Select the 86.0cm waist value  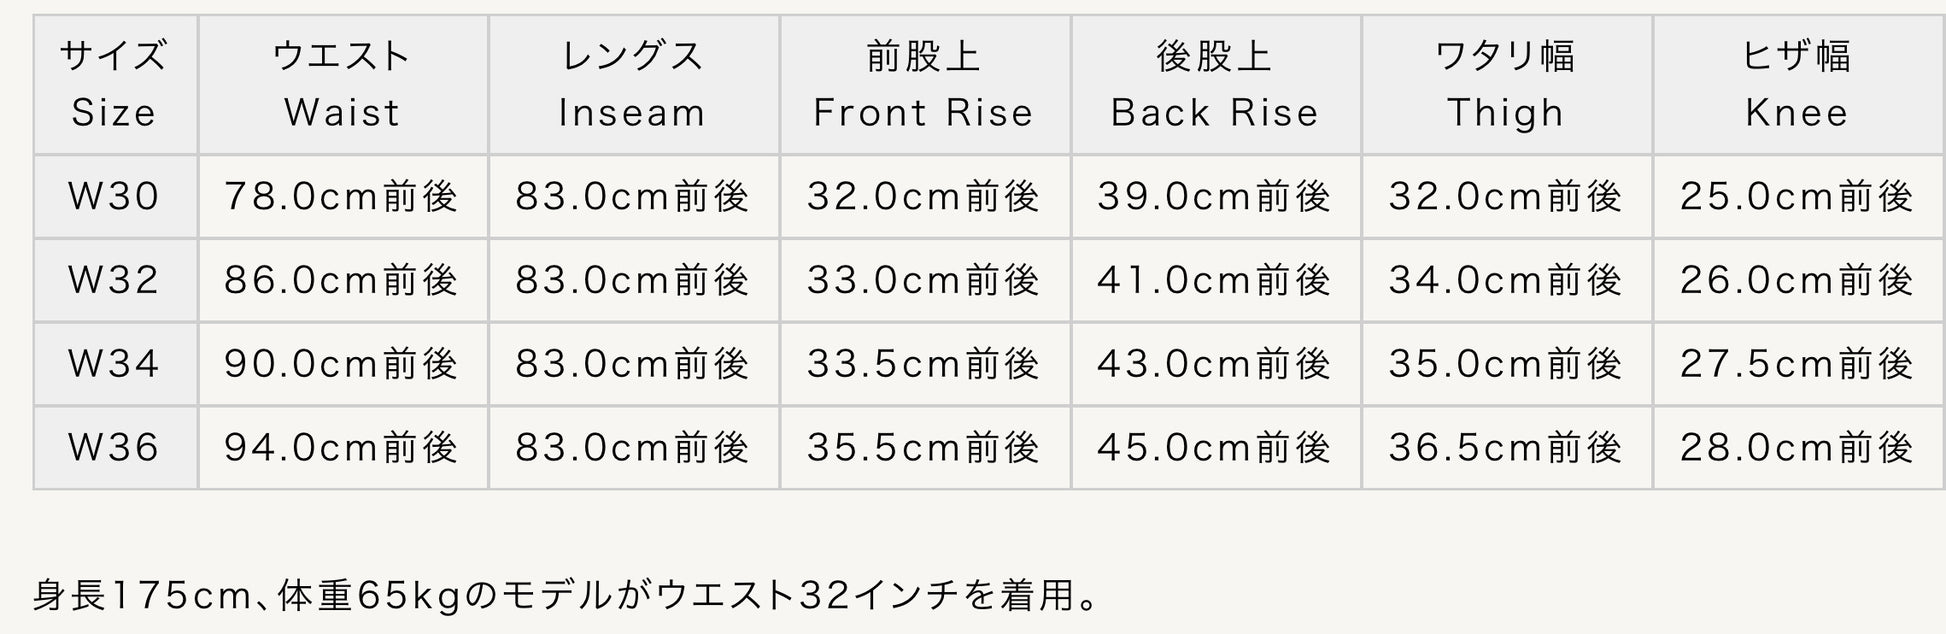(x=342, y=280)
